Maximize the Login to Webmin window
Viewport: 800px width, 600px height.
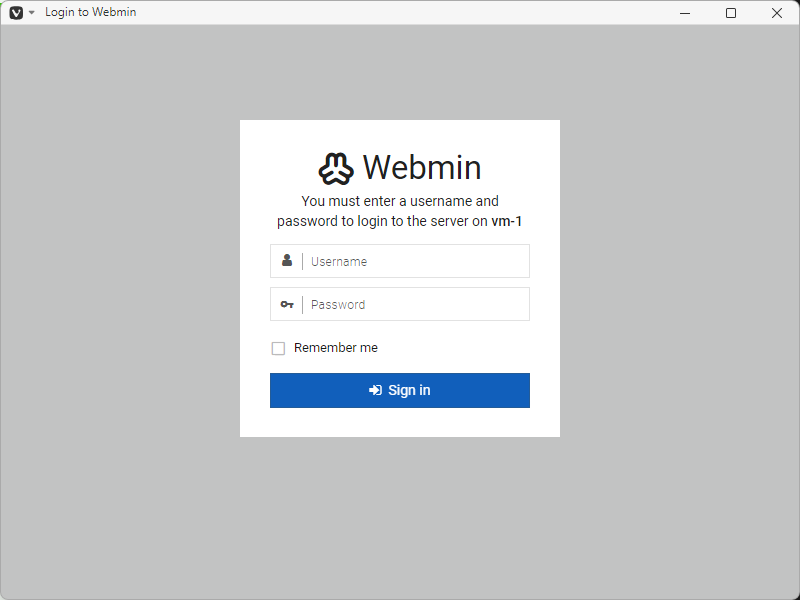tap(731, 13)
